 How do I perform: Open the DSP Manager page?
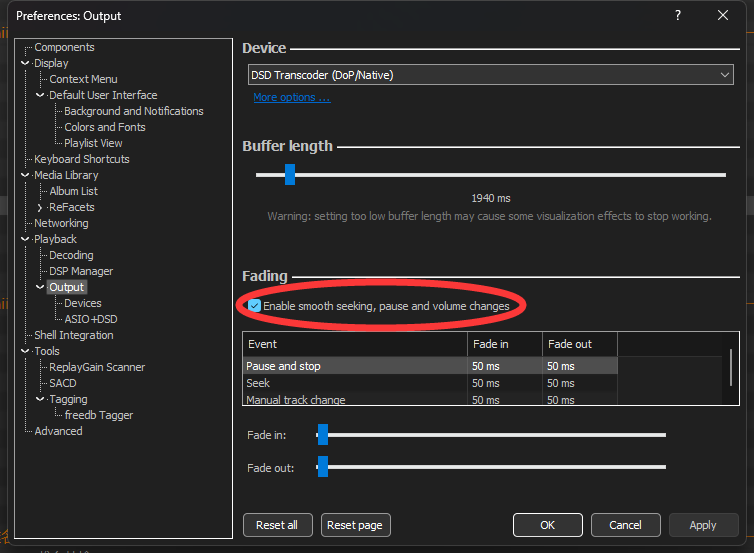pos(81,271)
